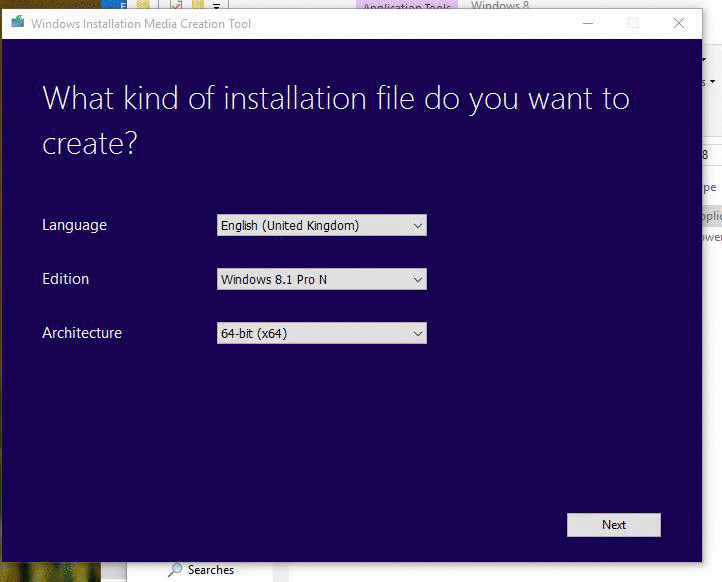Open the Architecture dropdown showing 64-bit (x64)
The height and width of the screenshot is (582, 722).
[x=322, y=333]
